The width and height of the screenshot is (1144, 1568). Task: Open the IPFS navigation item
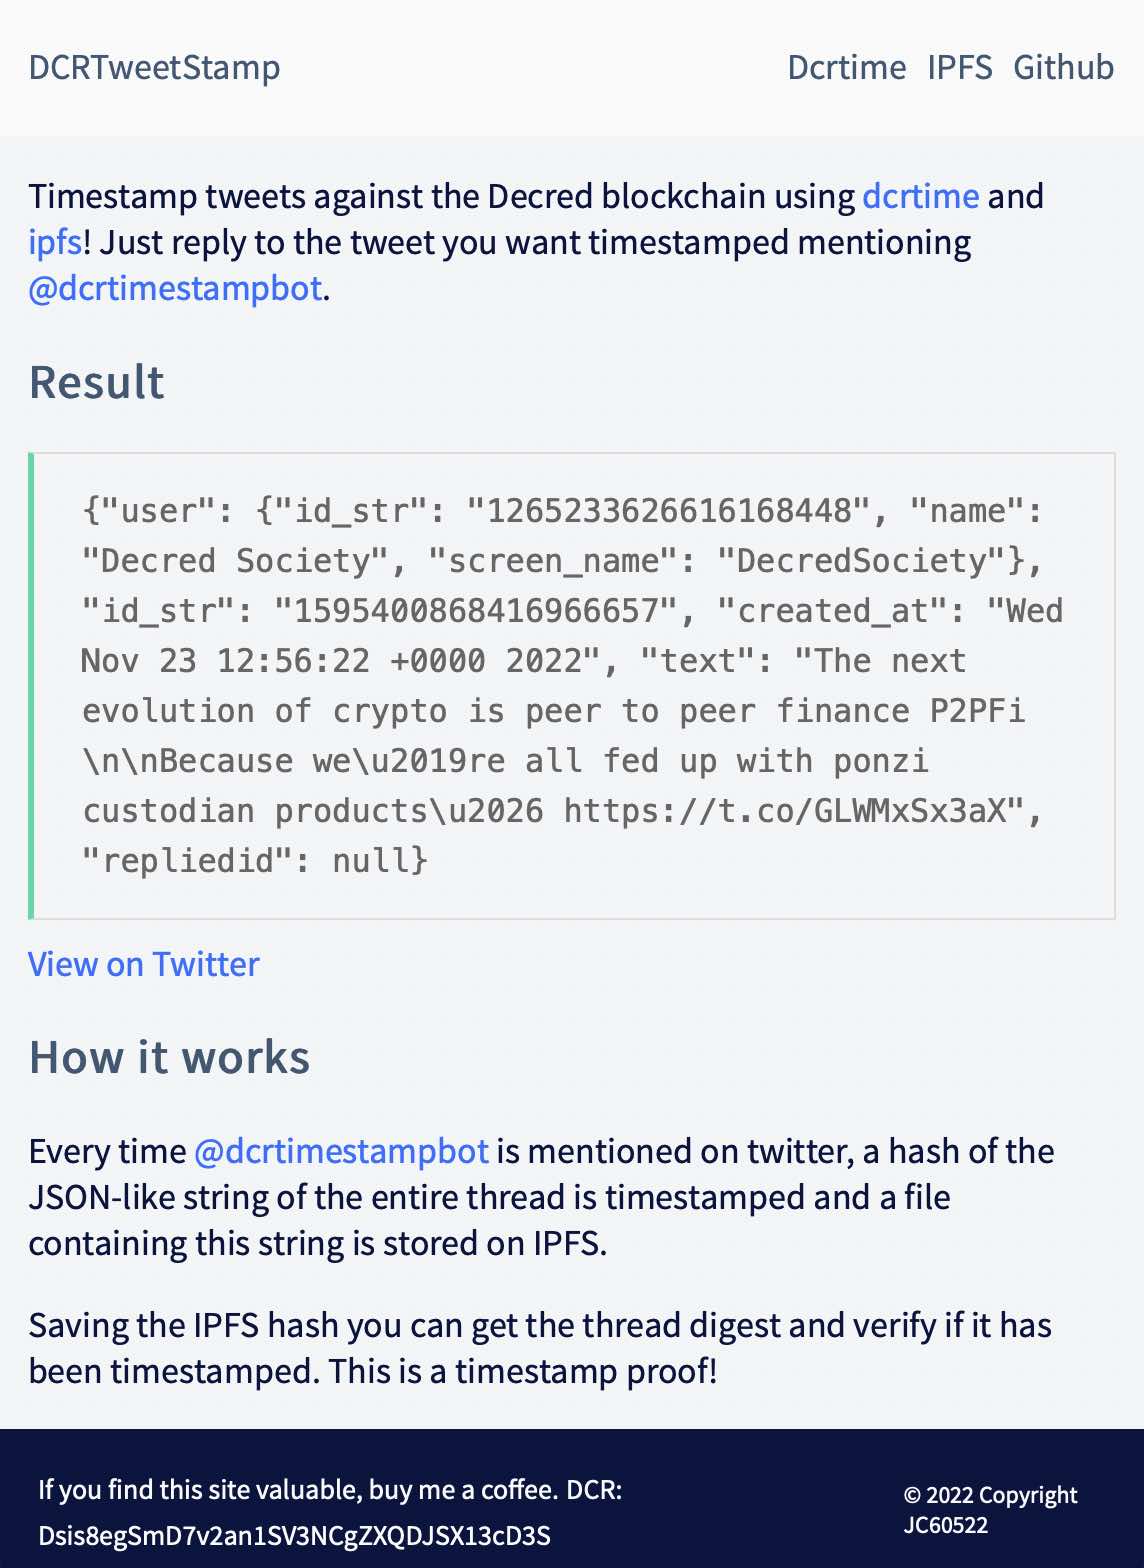959,68
